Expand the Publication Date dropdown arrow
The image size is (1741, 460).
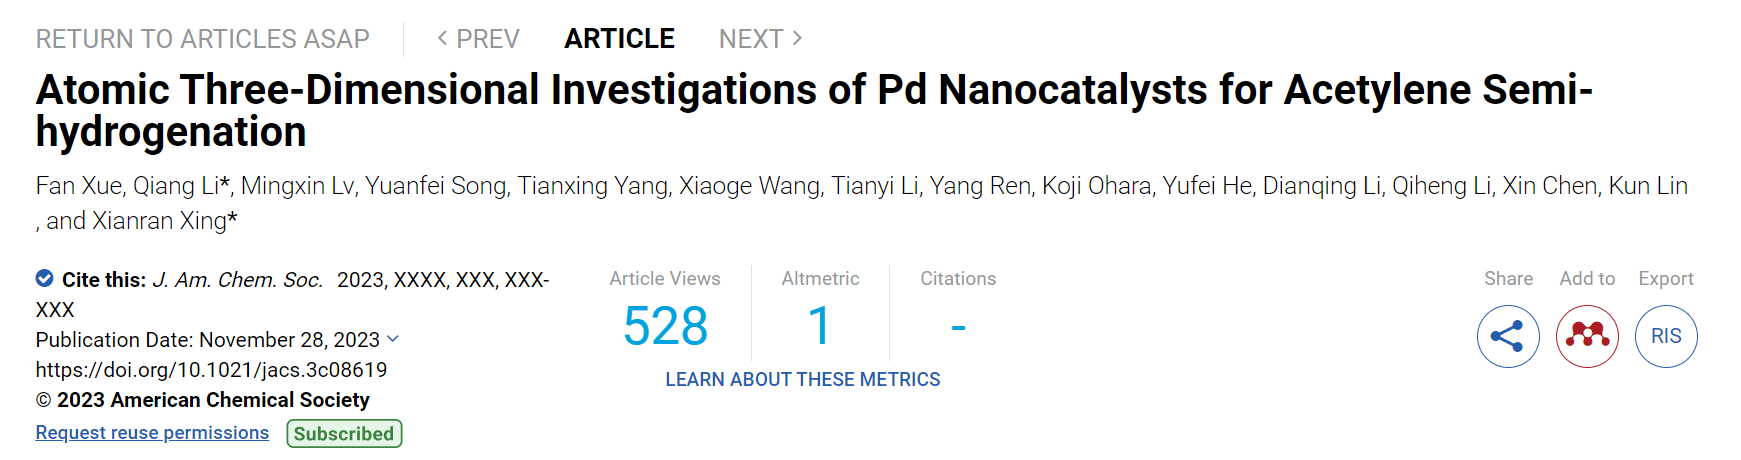coord(393,339)
